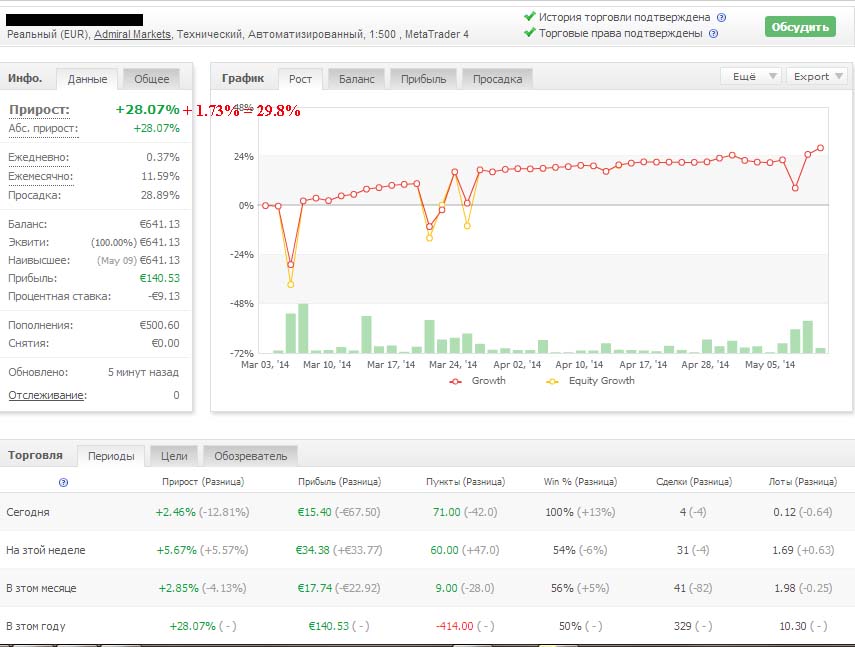Click the May 05, '14 axis label
The image size is (855, 647).
[770, 365]
